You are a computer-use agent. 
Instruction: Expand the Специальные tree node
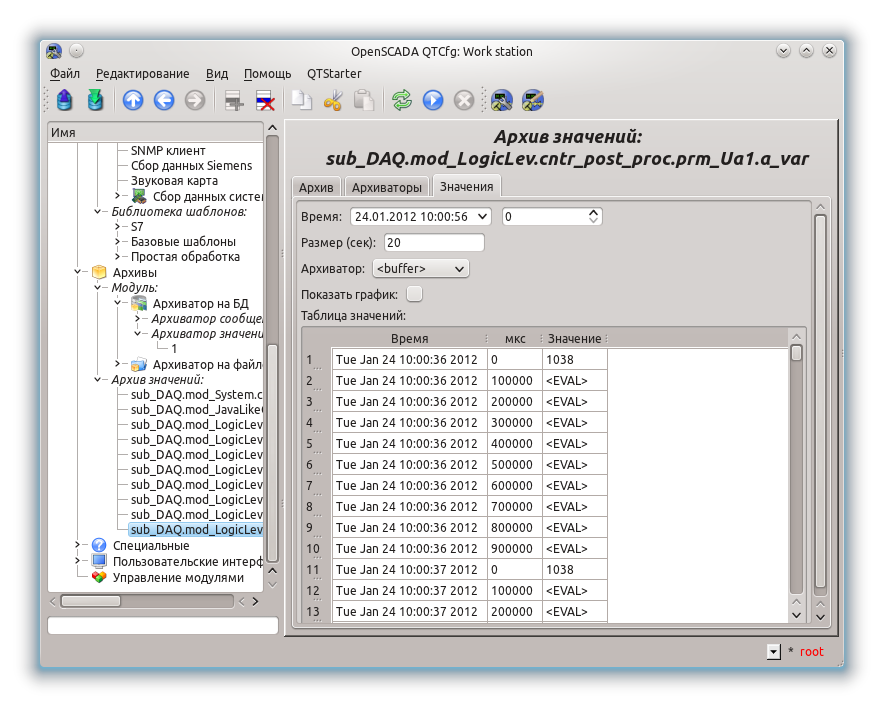[x=79, y=546]
